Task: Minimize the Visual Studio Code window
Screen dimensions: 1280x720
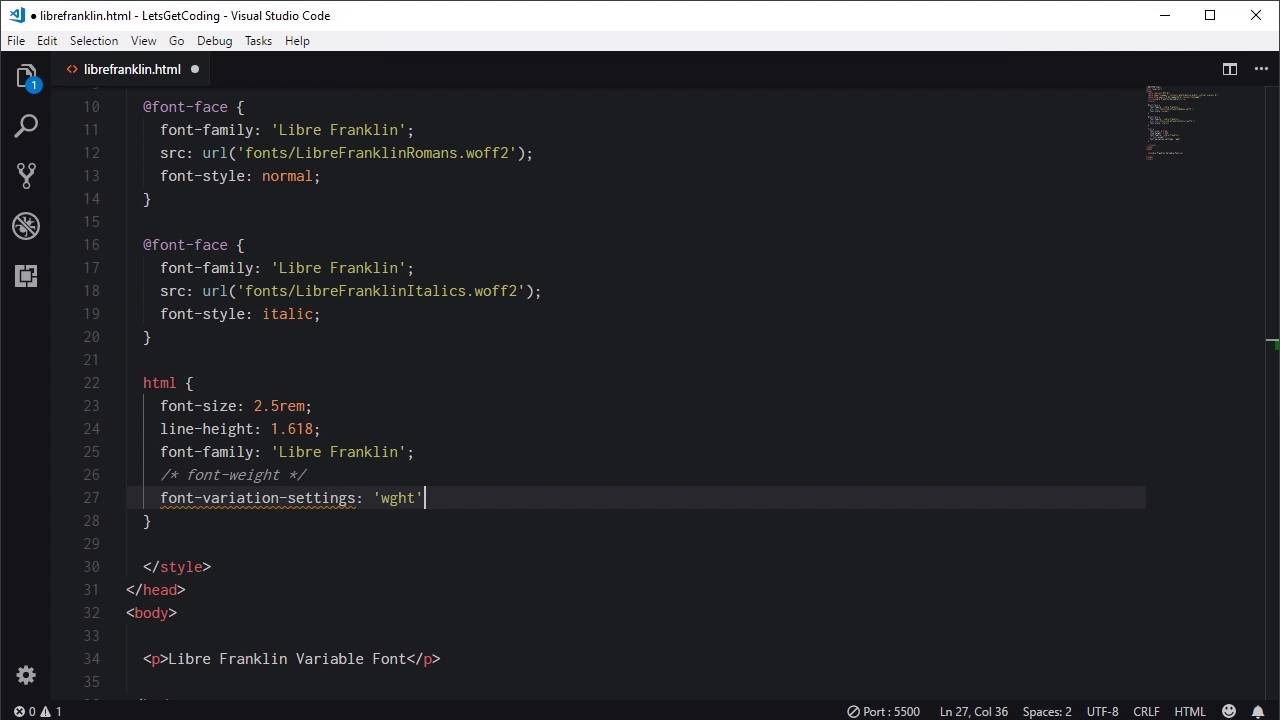Action: [x=1165, y=15]
